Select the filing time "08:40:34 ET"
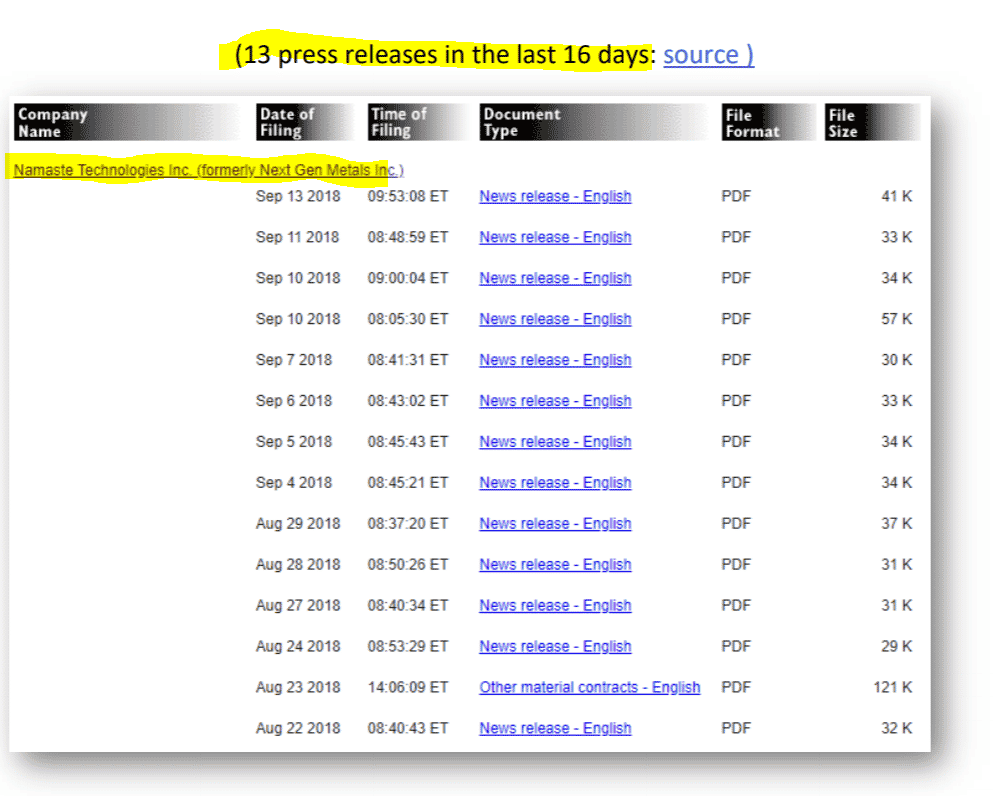Image resolution: width=997 pixels, height=796 pixels. tap(408, 605)
